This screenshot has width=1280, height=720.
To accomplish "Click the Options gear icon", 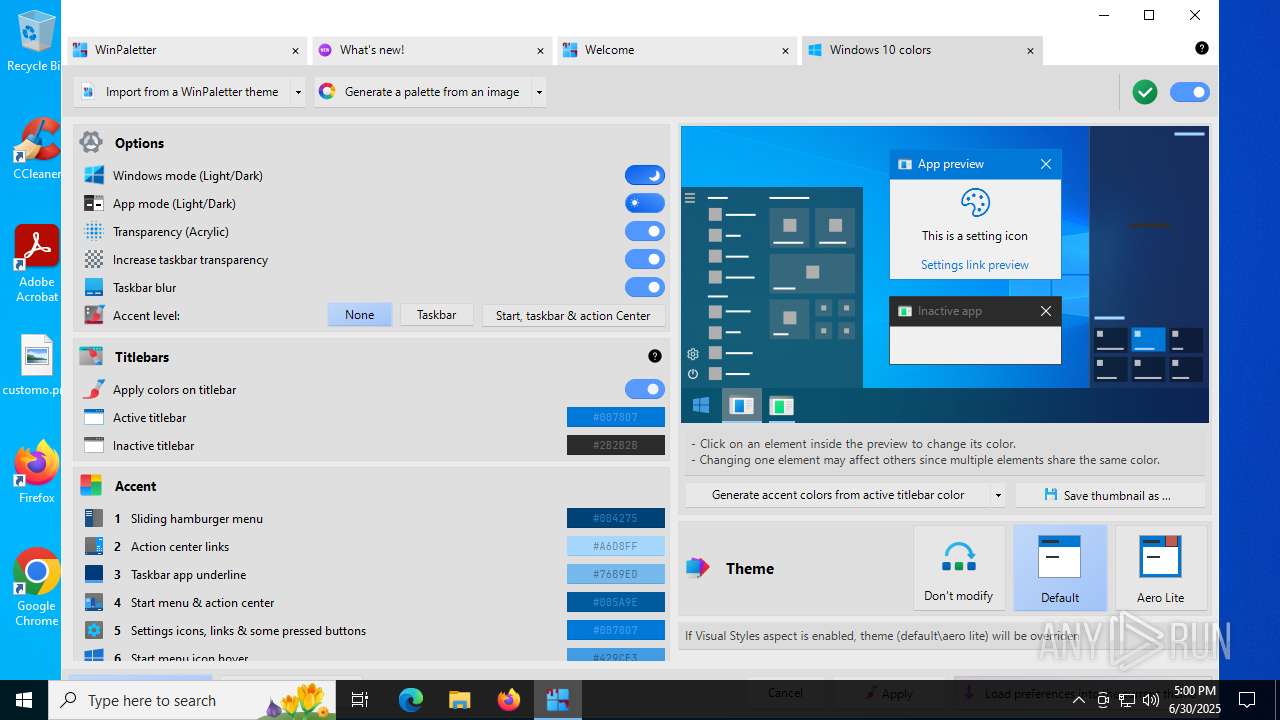I will pyautogui.click(x=91, y=142).
